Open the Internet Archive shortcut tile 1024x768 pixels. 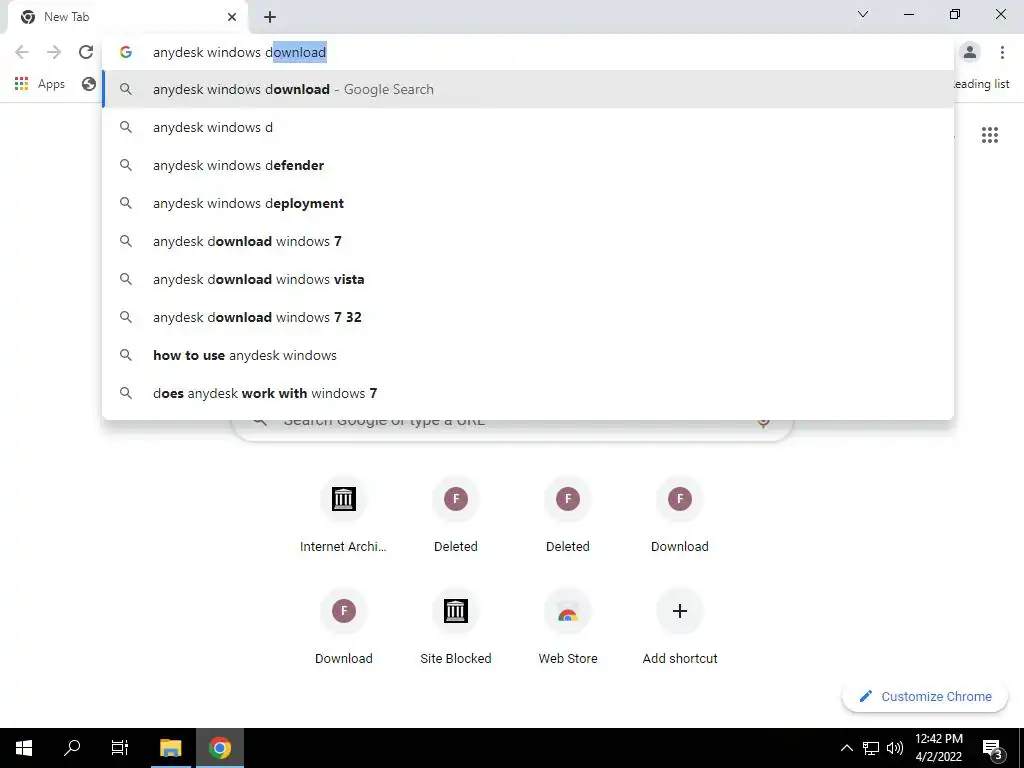[344, 515]
